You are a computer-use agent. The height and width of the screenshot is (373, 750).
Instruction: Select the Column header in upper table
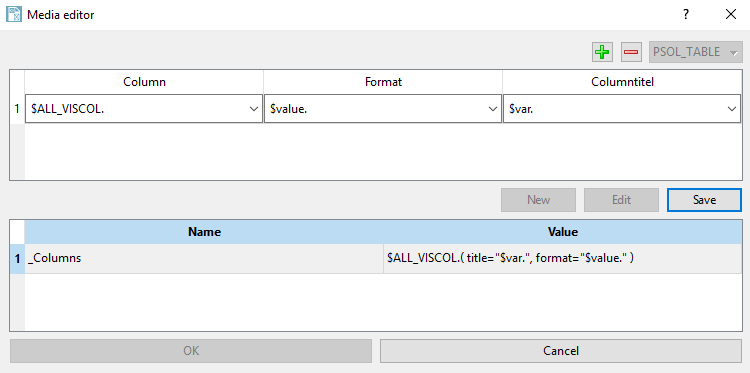click(144, 82)
